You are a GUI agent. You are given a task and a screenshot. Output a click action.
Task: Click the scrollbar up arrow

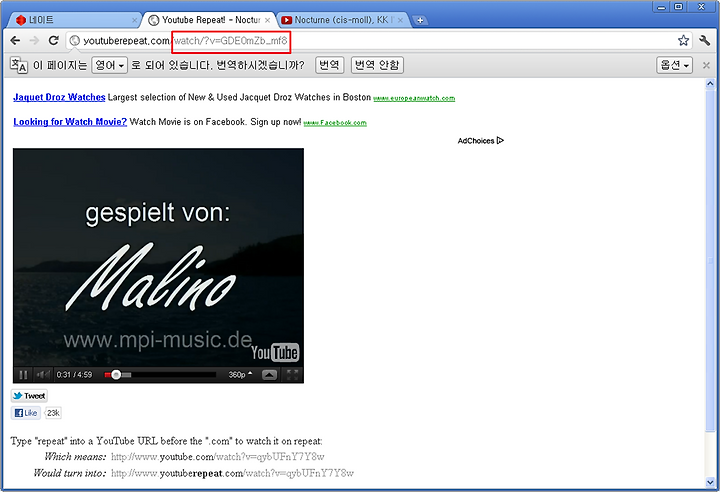point(710,84)
